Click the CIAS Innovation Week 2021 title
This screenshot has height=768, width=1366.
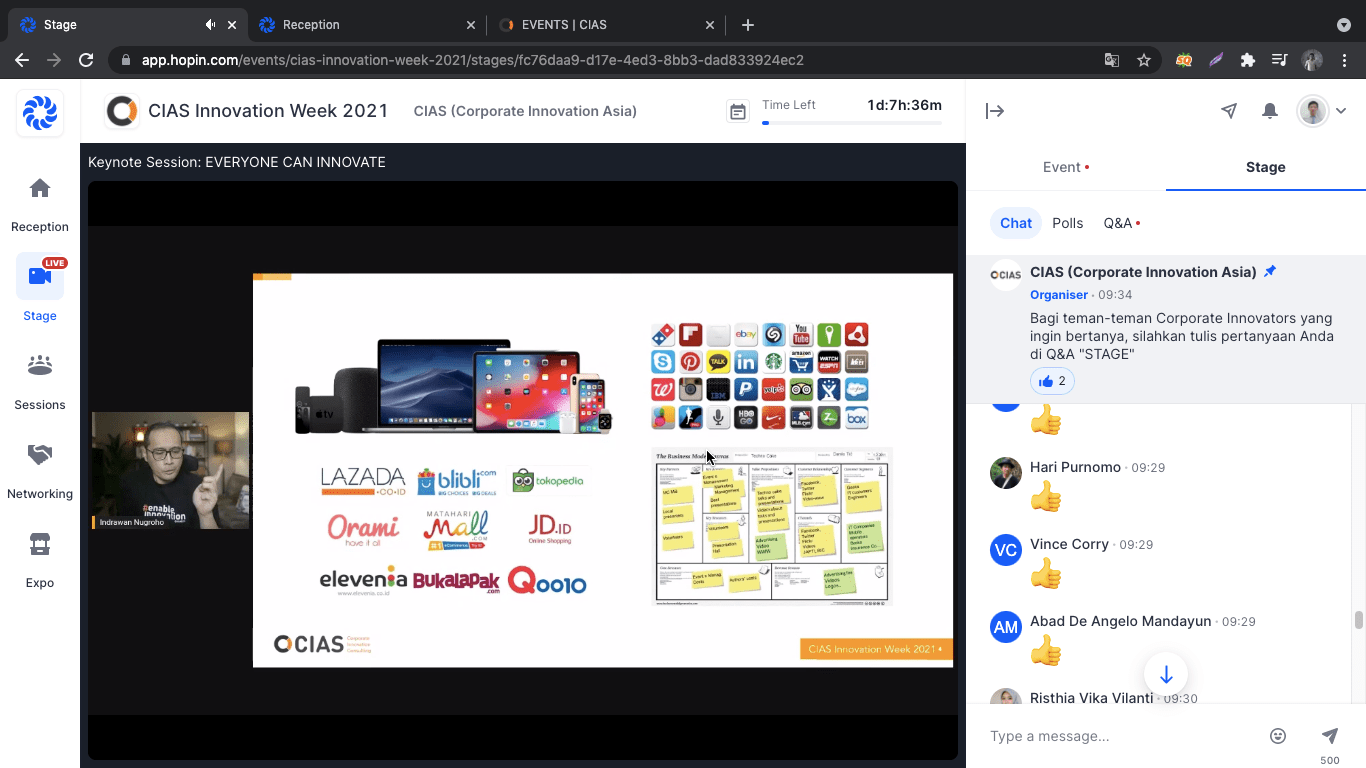pos(268,111)
